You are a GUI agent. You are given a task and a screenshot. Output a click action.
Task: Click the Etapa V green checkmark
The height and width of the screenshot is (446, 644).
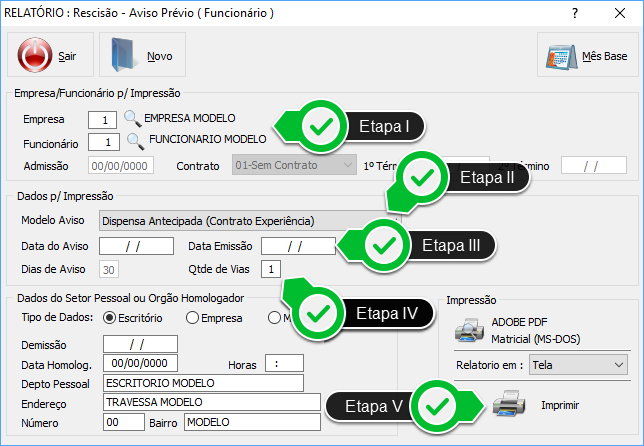(434, 407)
